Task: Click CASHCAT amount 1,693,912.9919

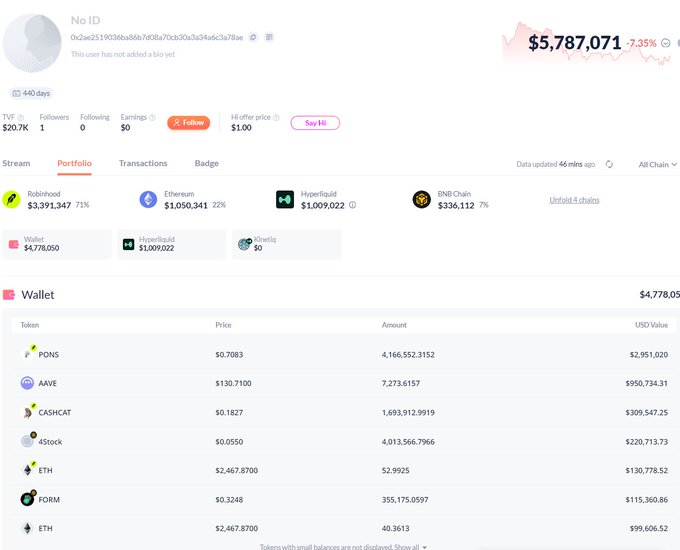Action: (x=408, y=412)
